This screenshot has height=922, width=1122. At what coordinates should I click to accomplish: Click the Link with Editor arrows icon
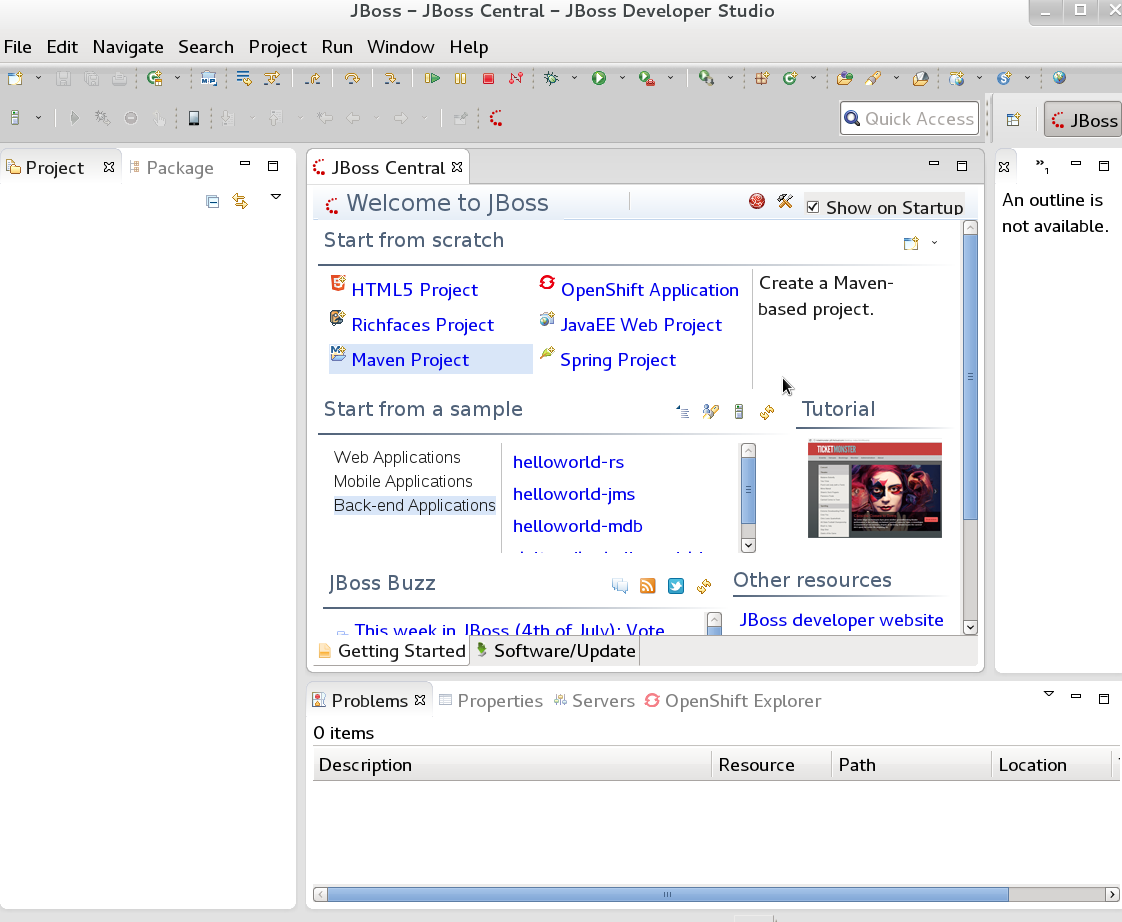pos(240,202)
